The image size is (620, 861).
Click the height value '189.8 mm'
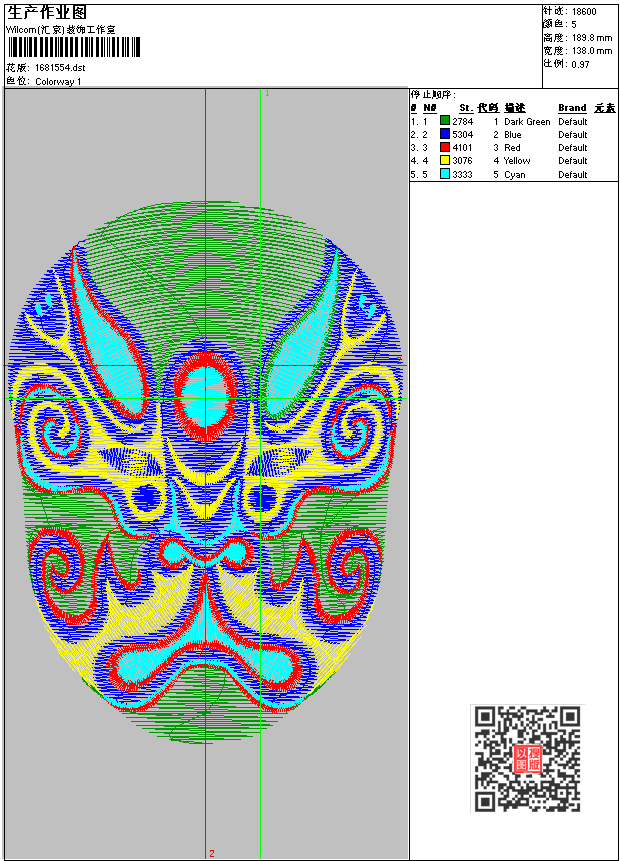592,38
